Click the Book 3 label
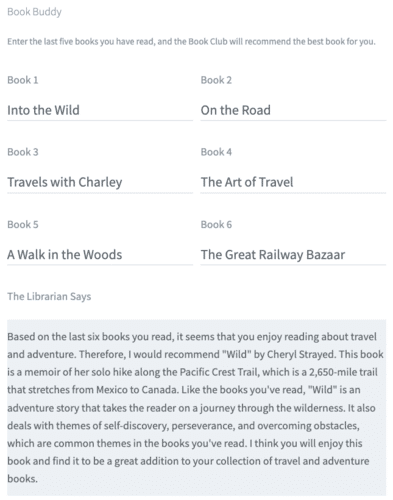The width and height of the screenshot is (393, 500). (23, 152)
